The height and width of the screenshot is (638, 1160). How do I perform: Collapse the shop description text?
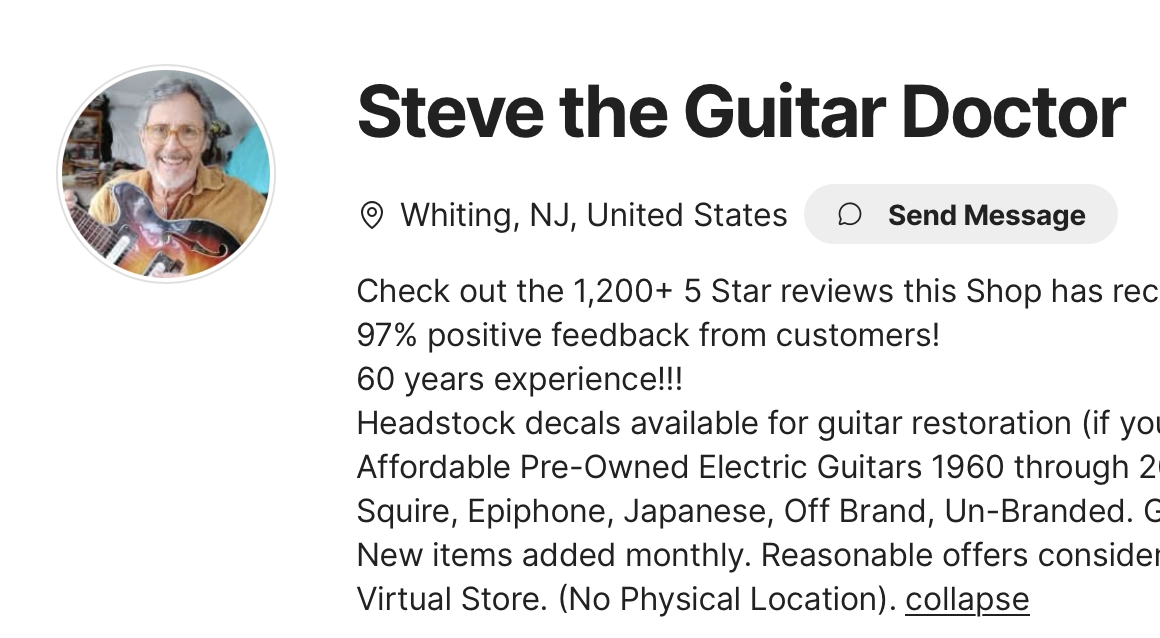967,599
